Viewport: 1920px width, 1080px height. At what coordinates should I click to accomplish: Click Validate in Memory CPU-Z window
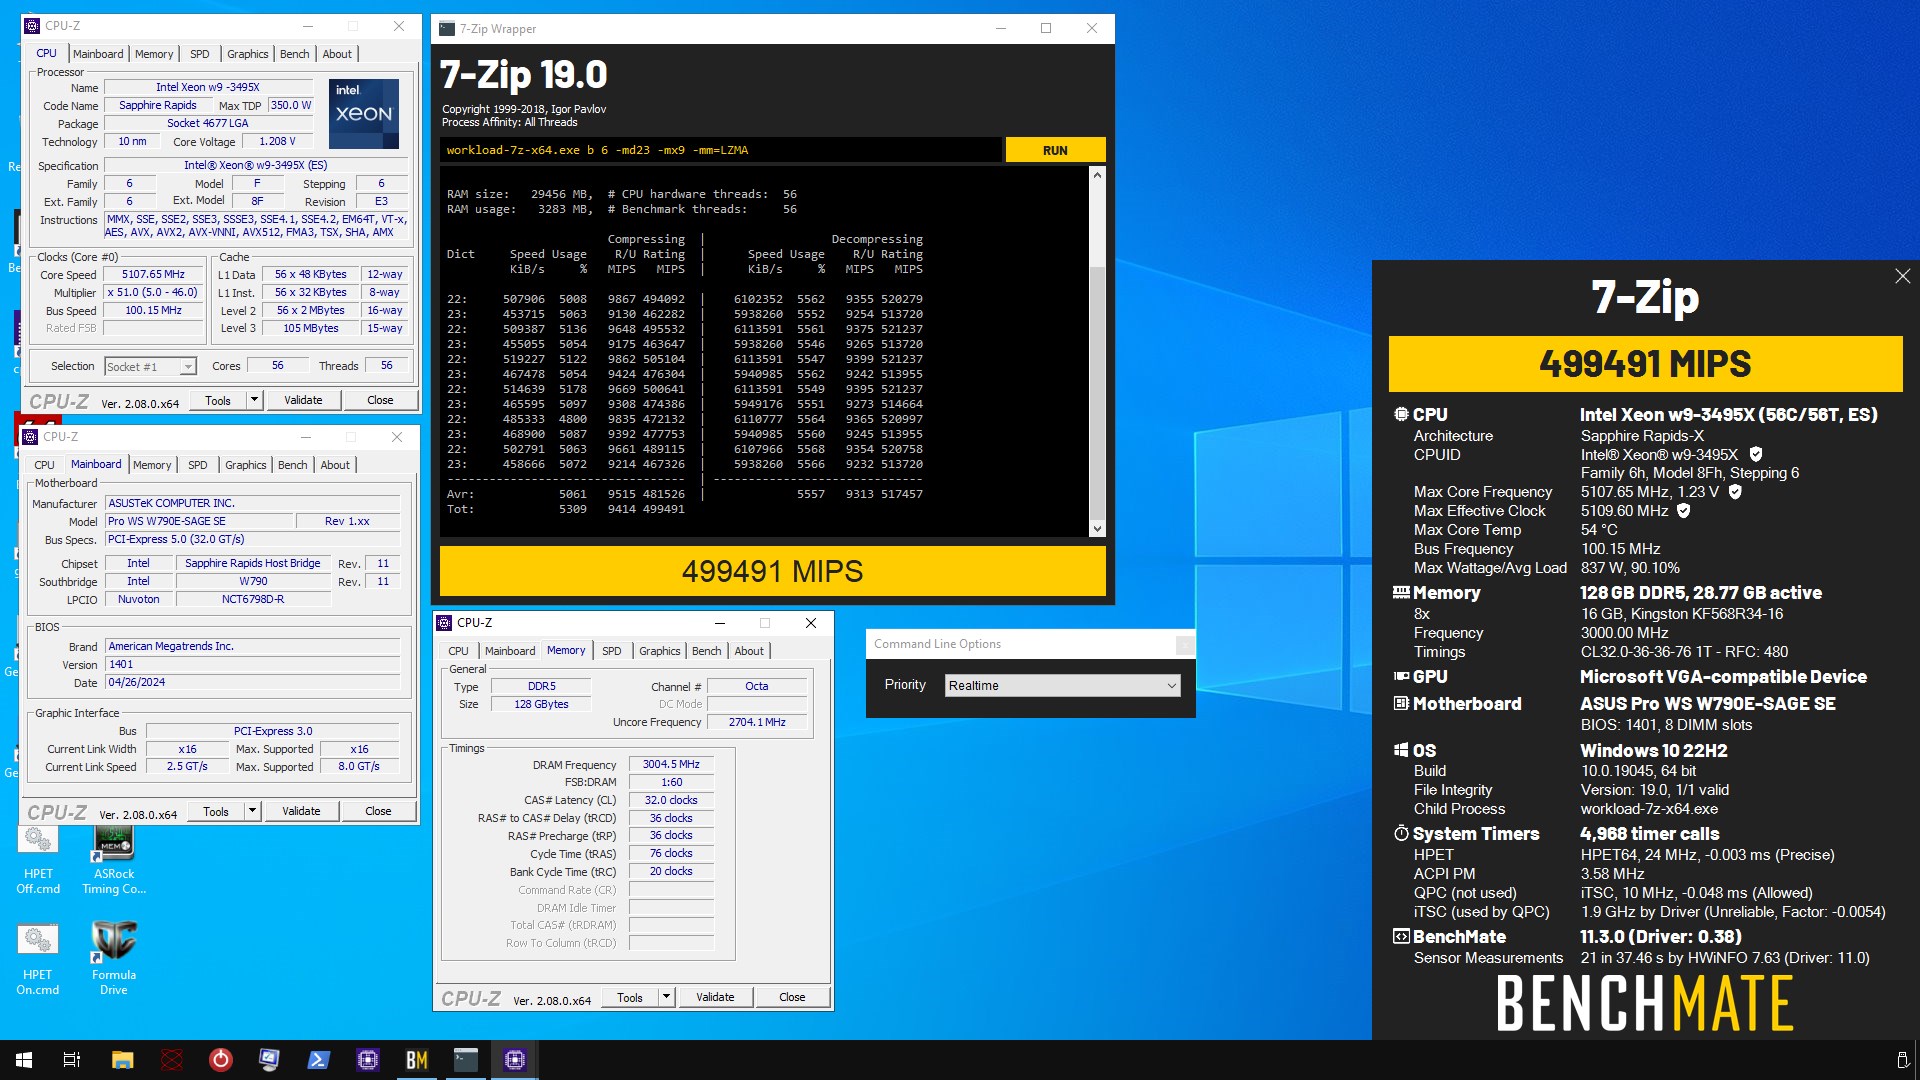tap(715, 997)
